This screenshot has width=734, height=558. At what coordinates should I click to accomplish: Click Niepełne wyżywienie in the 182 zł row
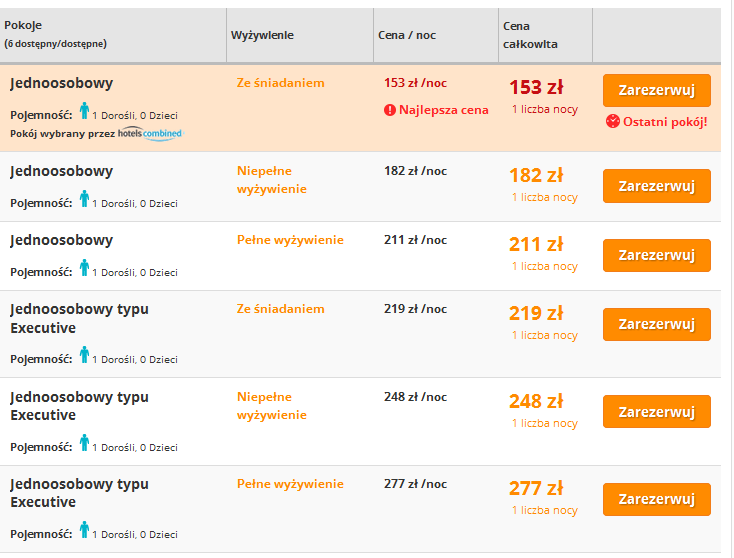[x=272, y=180]
